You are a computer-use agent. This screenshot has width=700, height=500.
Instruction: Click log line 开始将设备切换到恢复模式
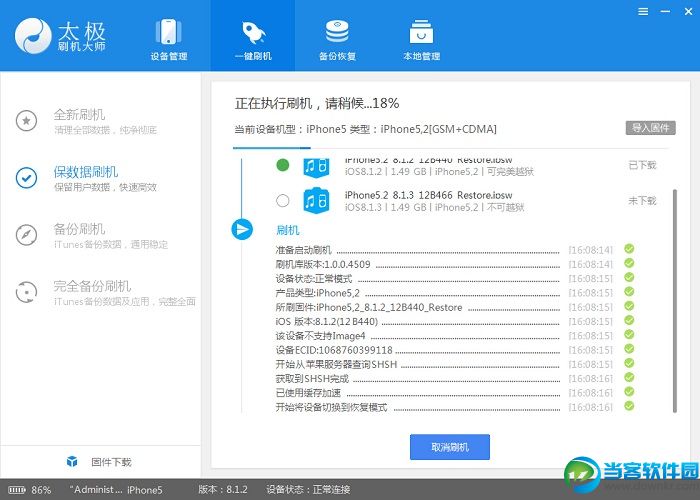pyautogui.click(x=331, y=407)
